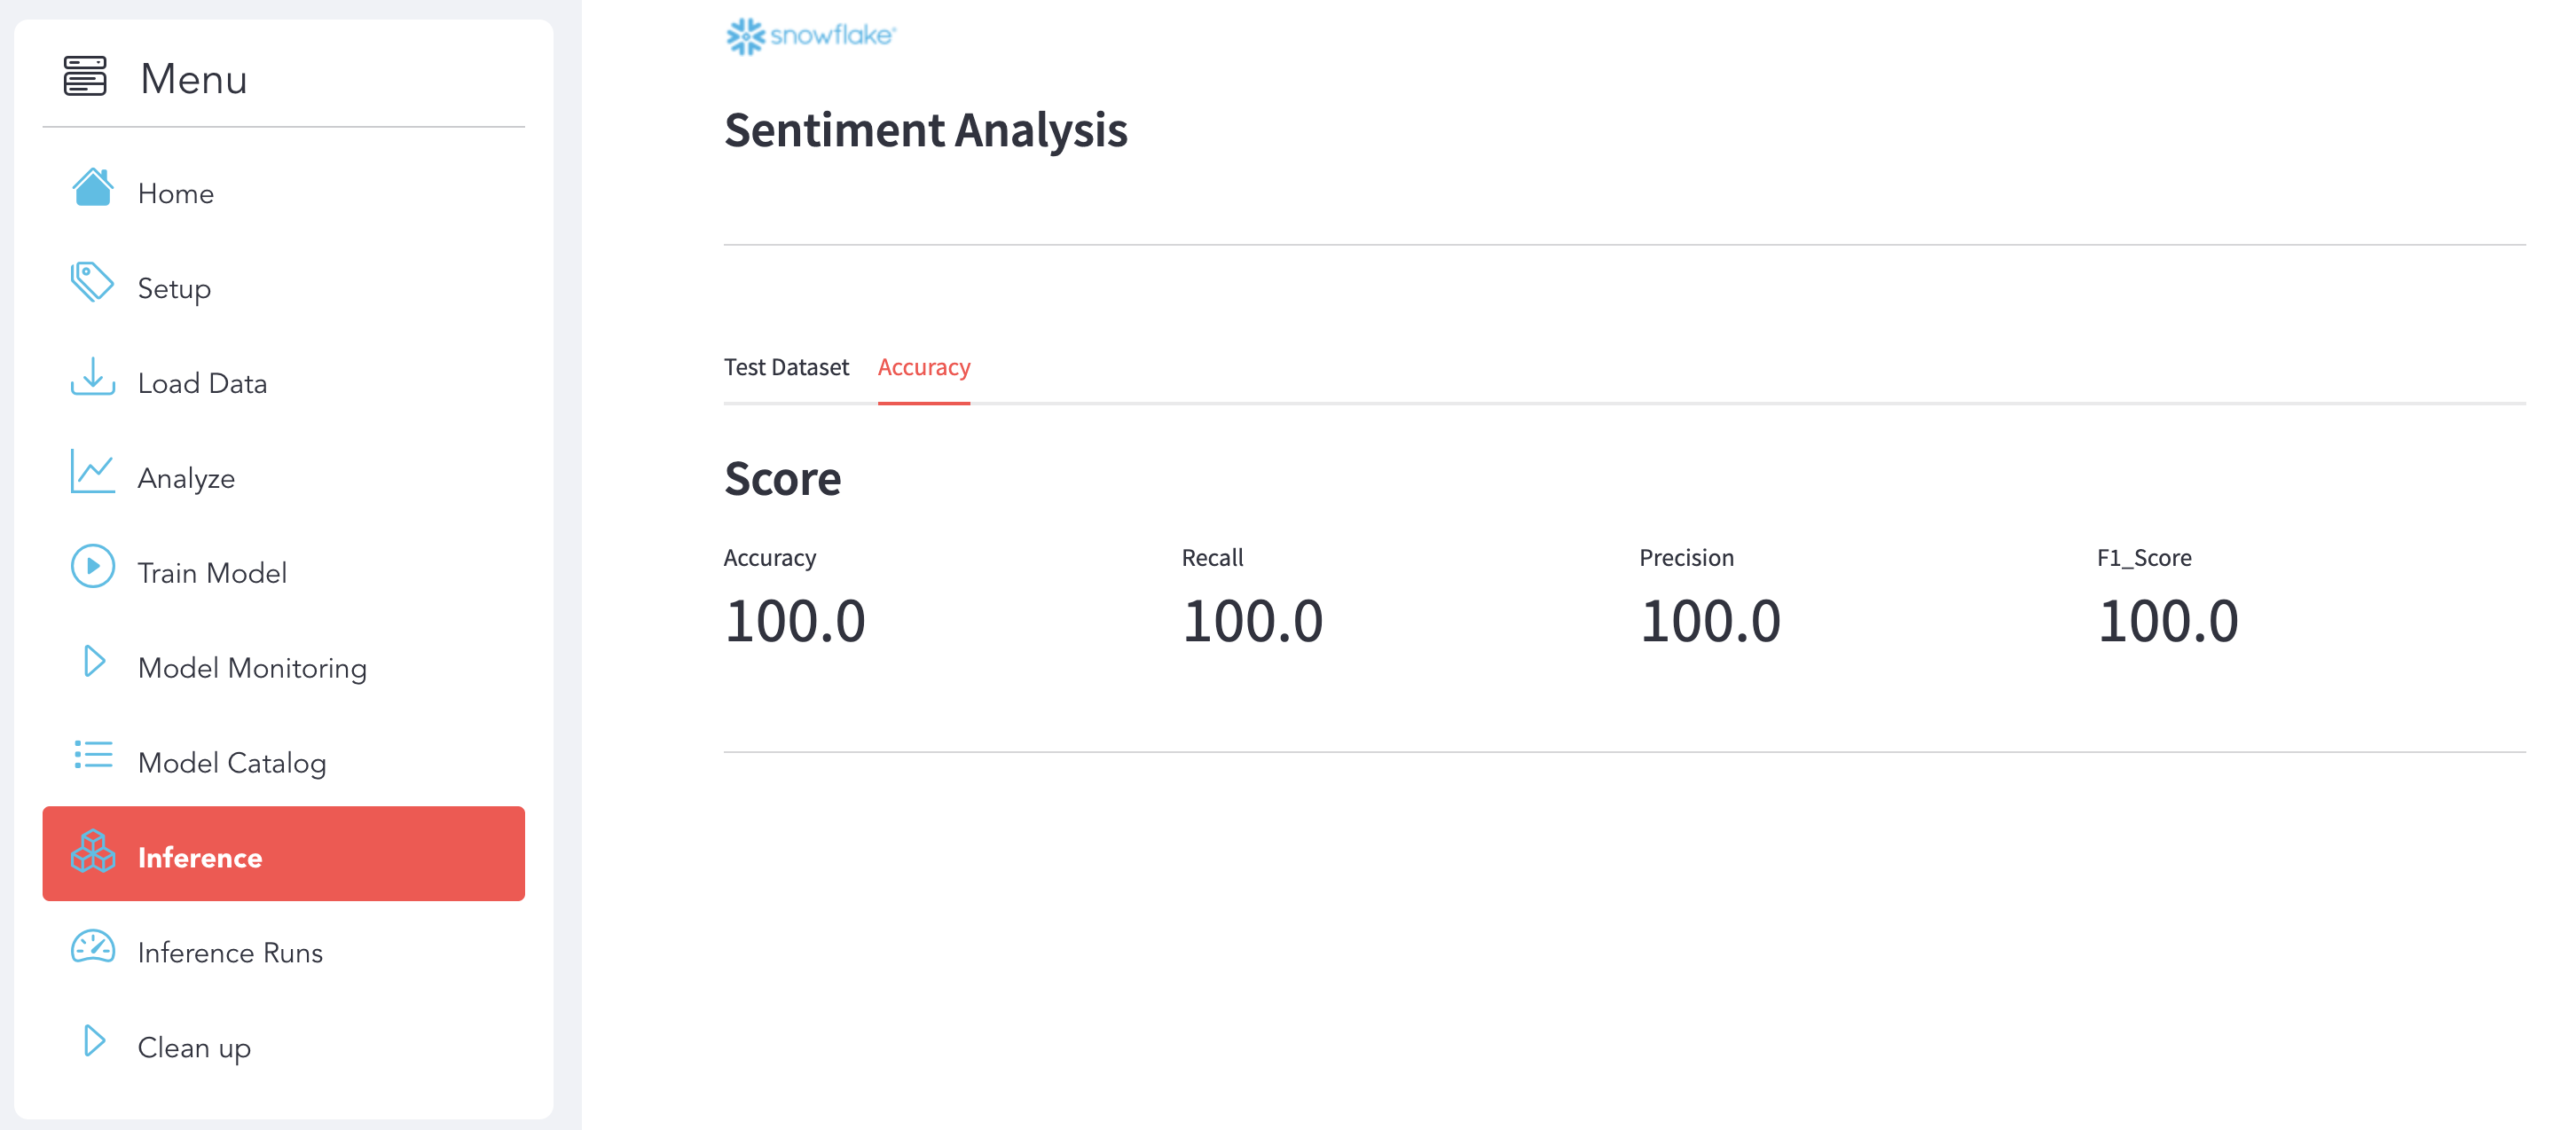Click the Clean up triangle icon
Screen dimensions: 2576x1130
tap(95, 1041)
